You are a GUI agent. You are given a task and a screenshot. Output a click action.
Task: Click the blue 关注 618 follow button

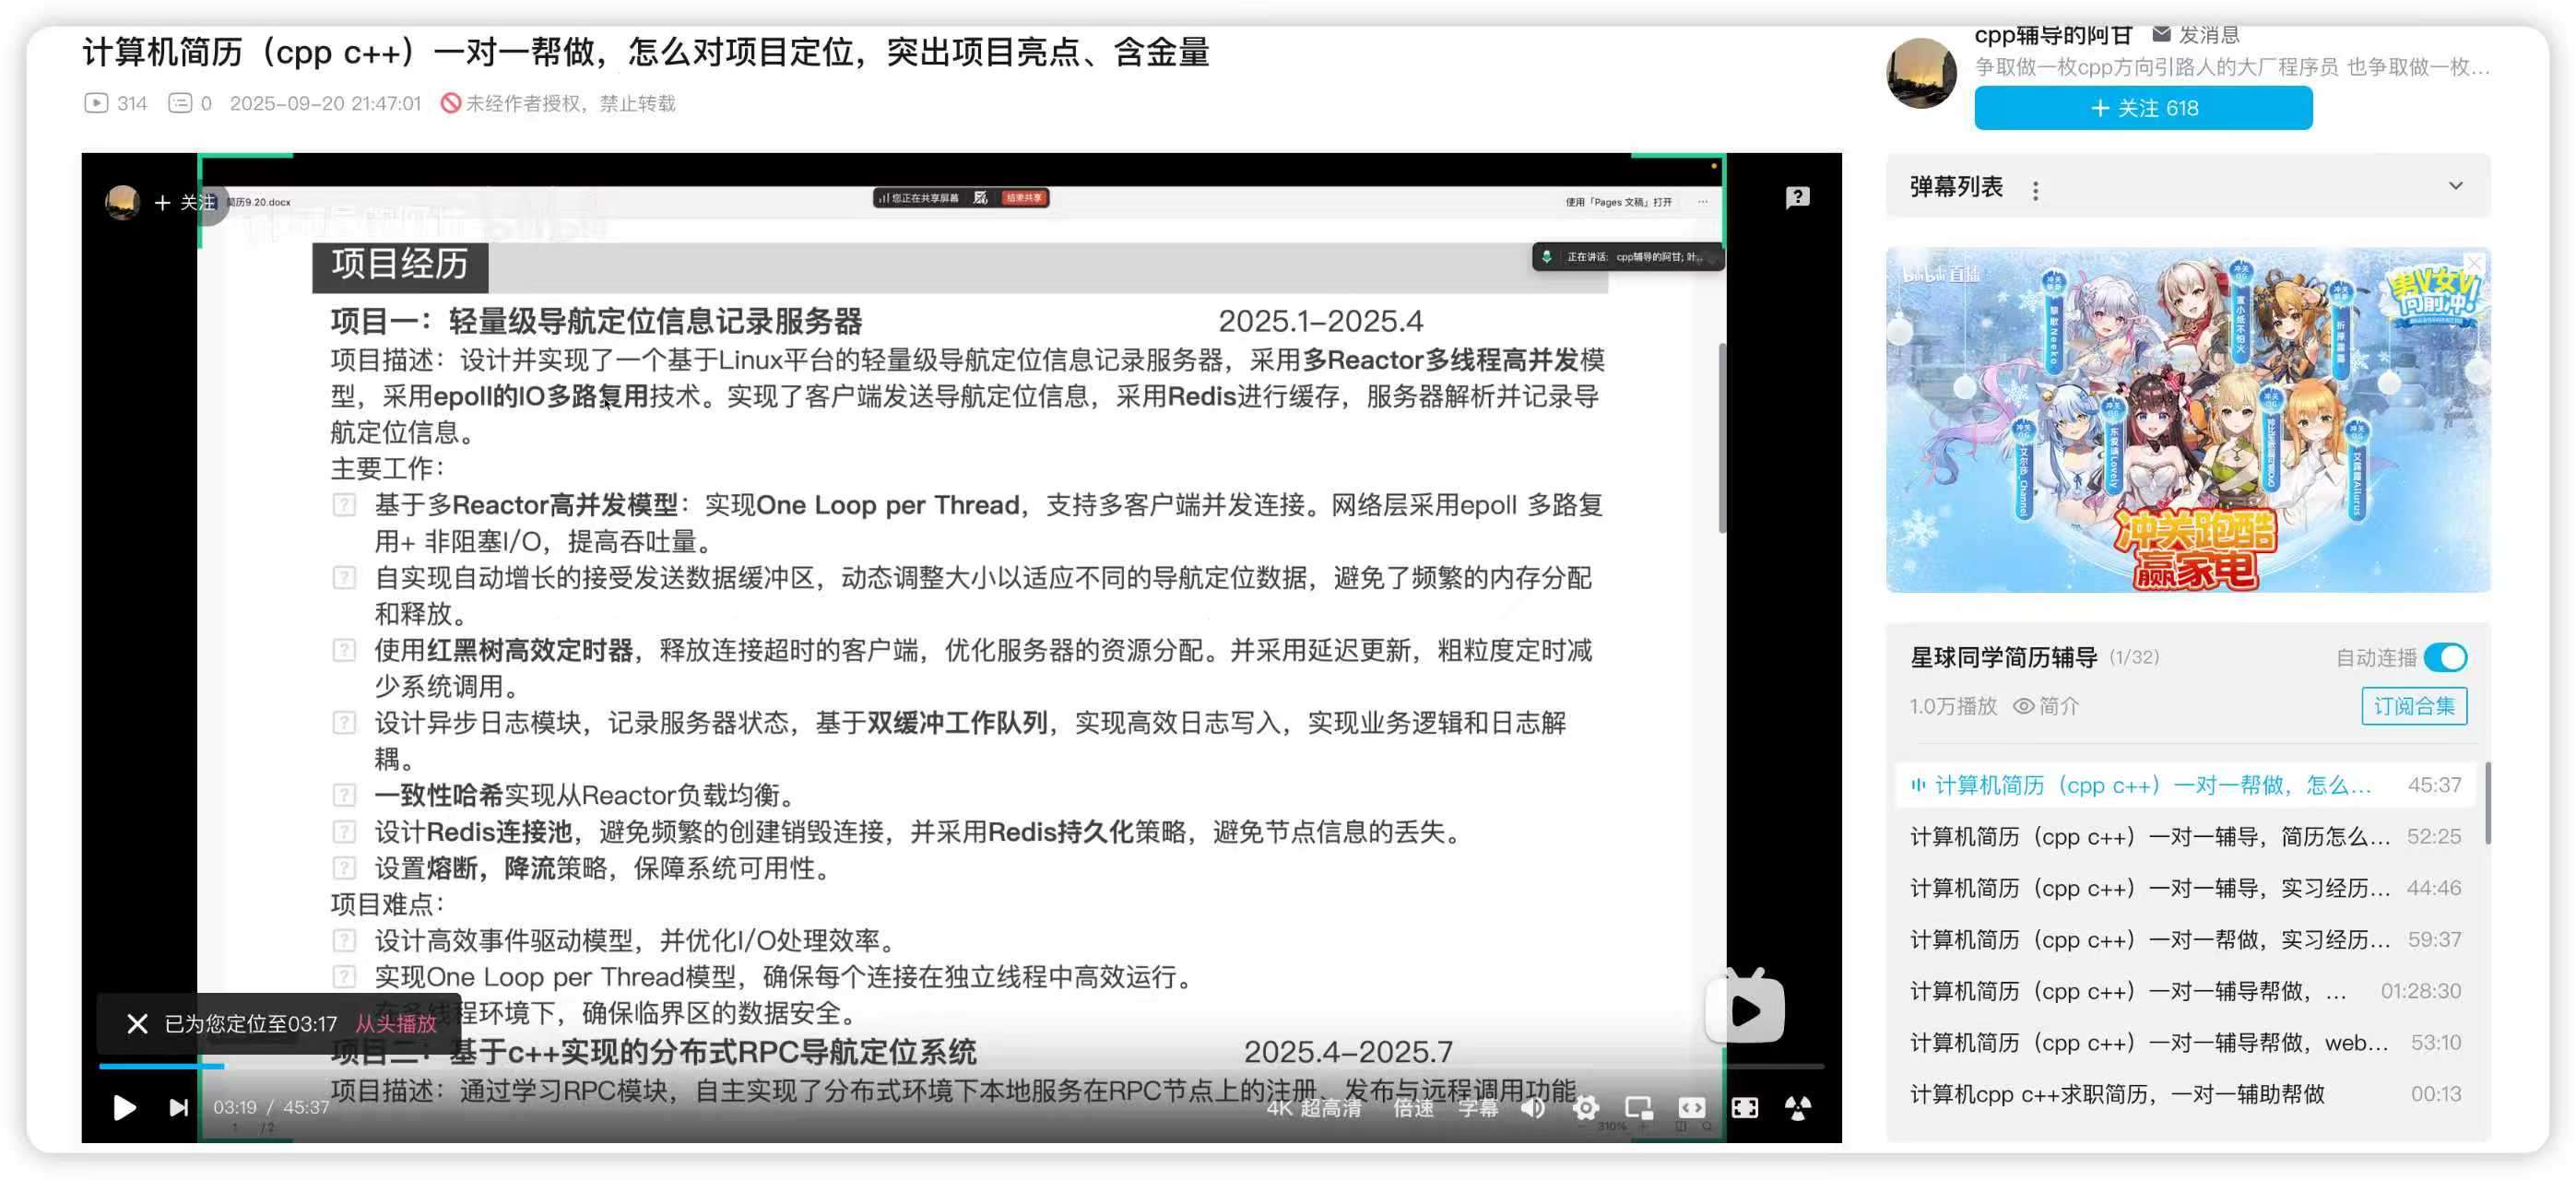(x=2142, y=108)
